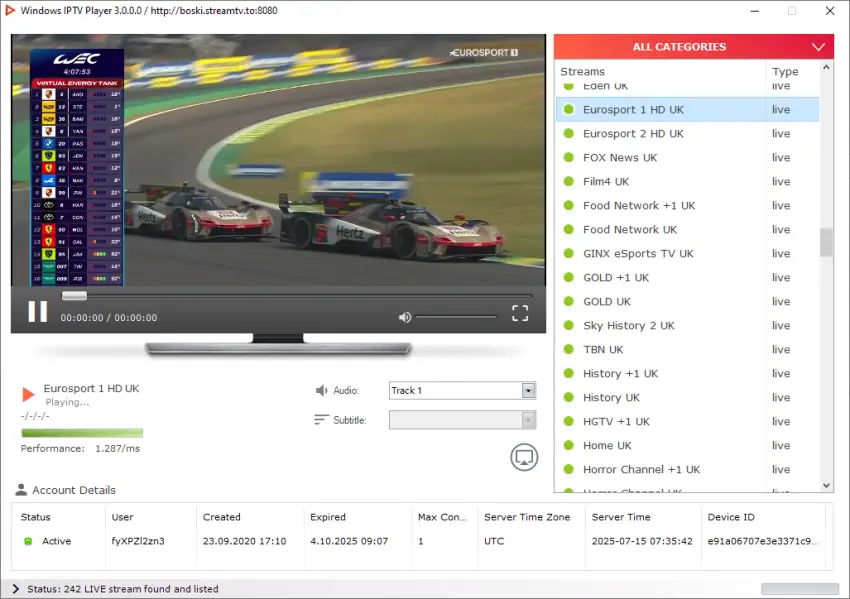850x599 pixels.
Task: Select the GOLD +1 UK stream
Action: point(687,277)
